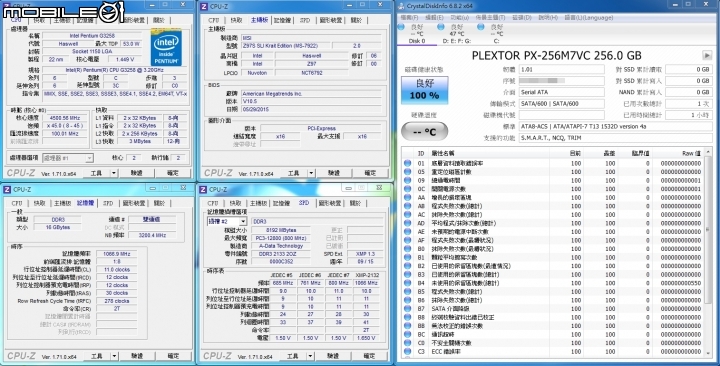Click the Z icon in Memory CPU-Z title bar

click(8, 189)
